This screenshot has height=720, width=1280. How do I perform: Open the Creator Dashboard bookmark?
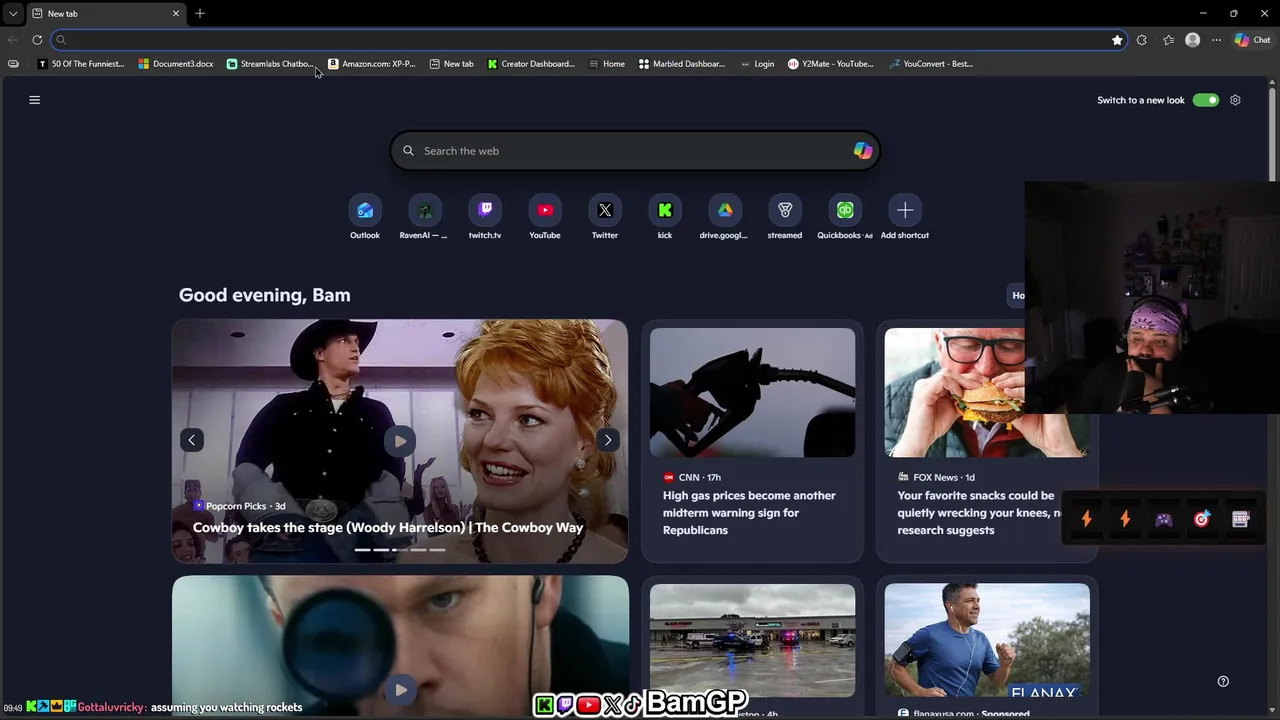pyautogui.click(x=531, y=64)
